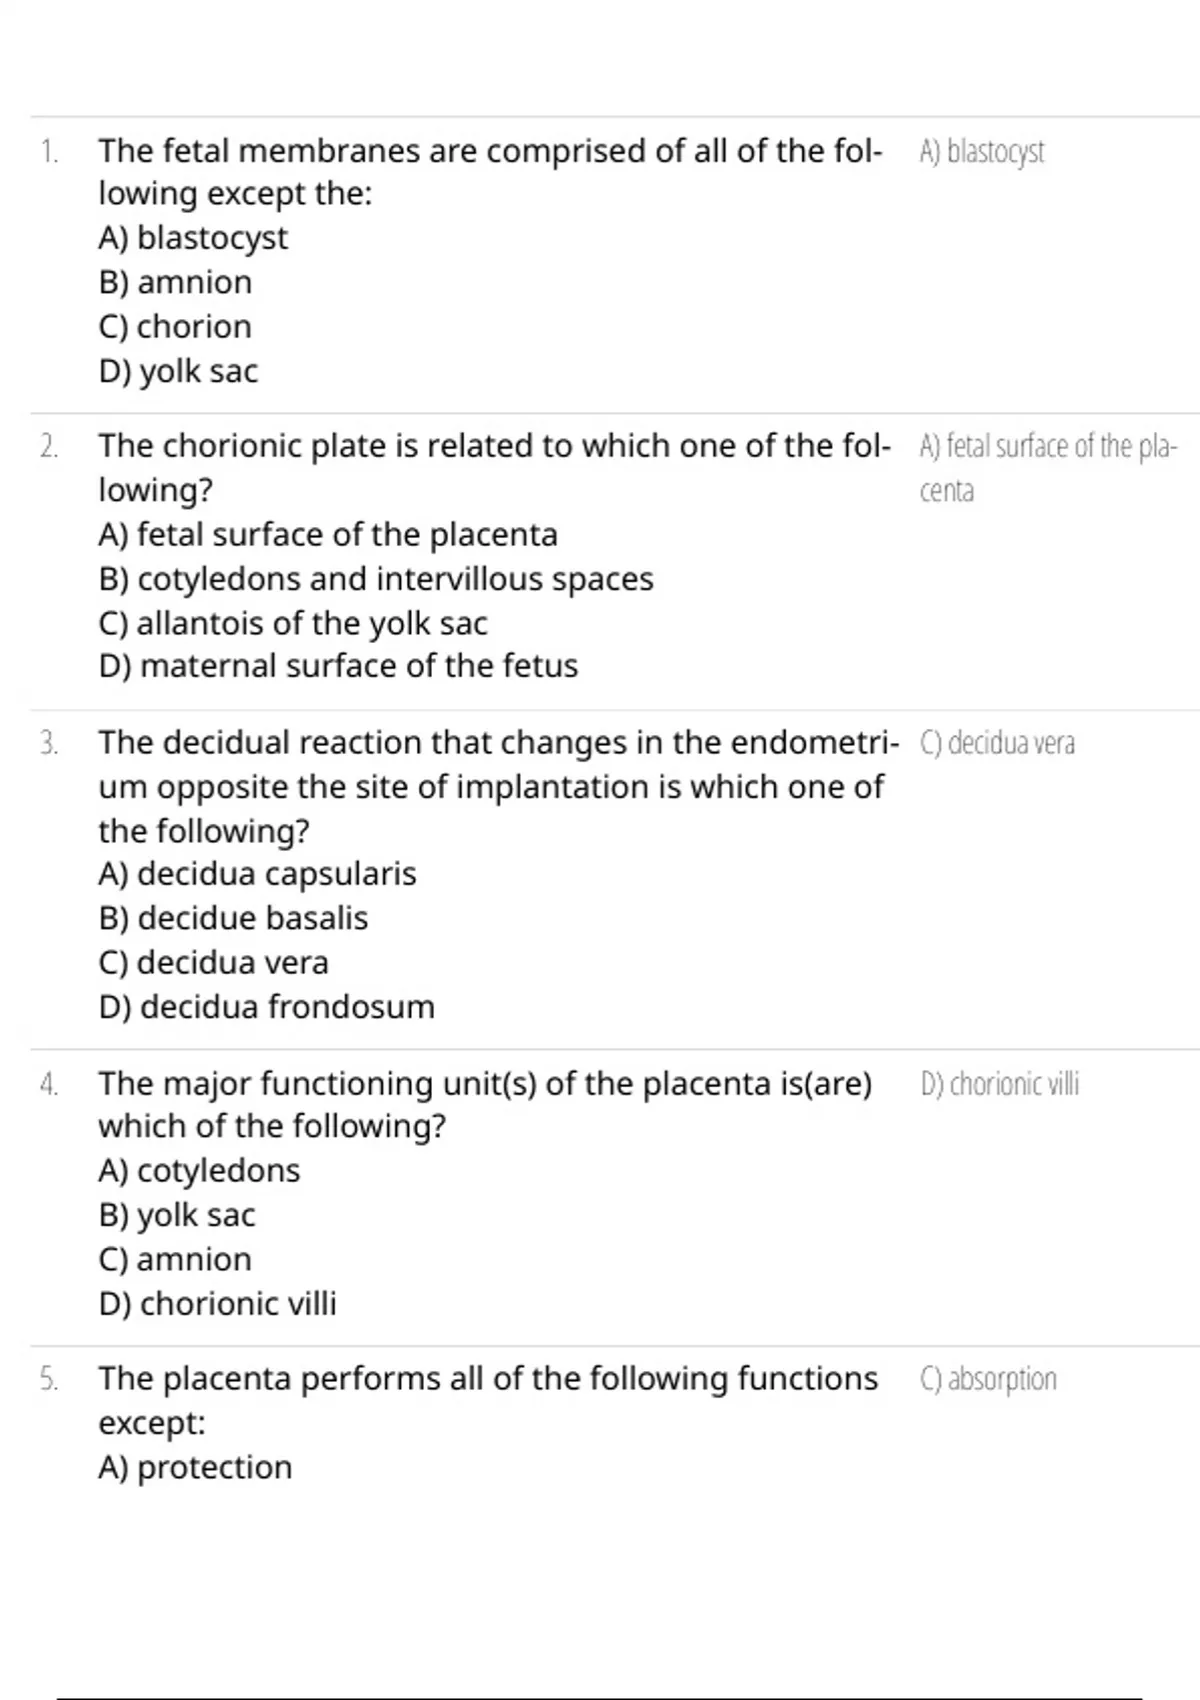This screenshot has width=1200, height=1700.
Task: Choose D) chorionic villi in question 4 options
Action: coord(217,1304)
